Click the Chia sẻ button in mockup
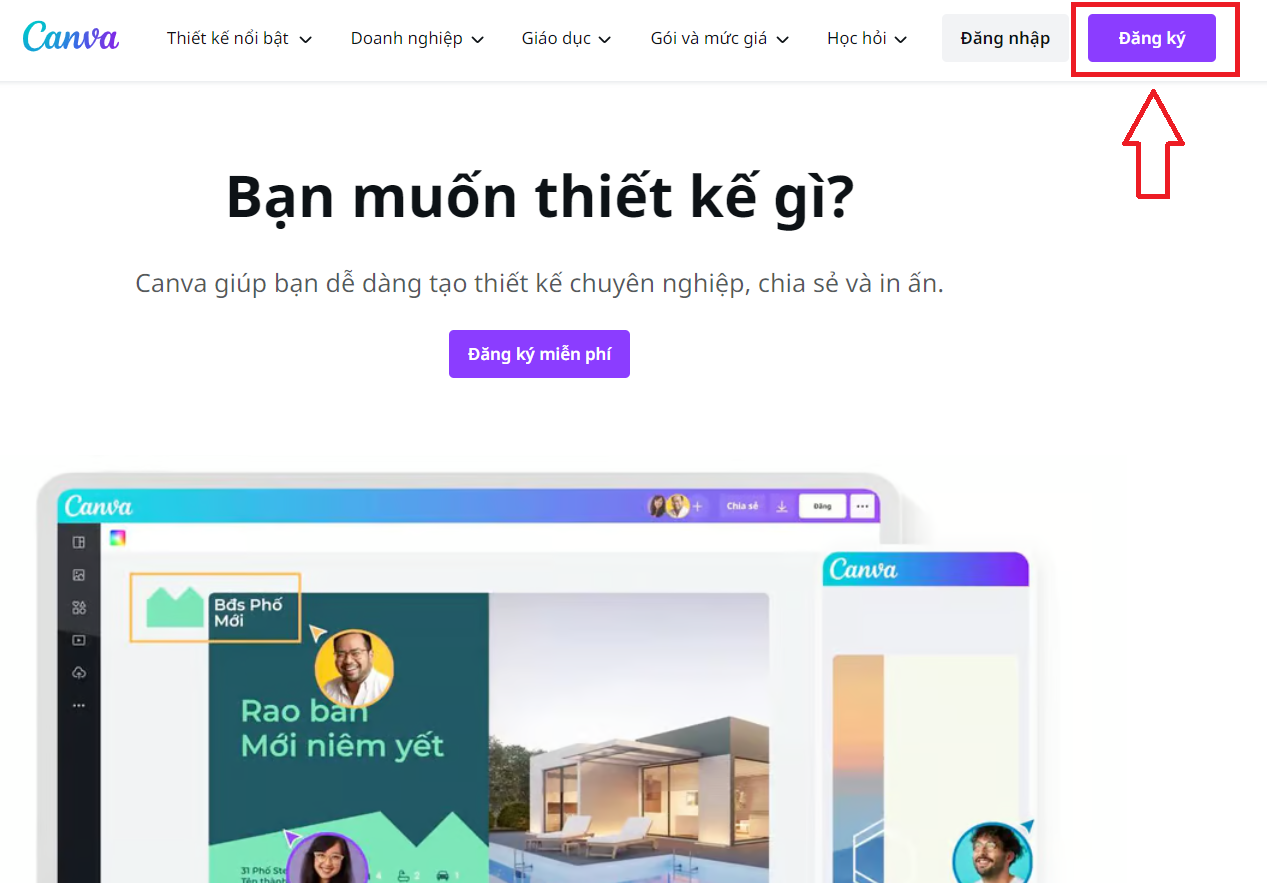The height and width of the screenshot is (884, 1267). 742,506
